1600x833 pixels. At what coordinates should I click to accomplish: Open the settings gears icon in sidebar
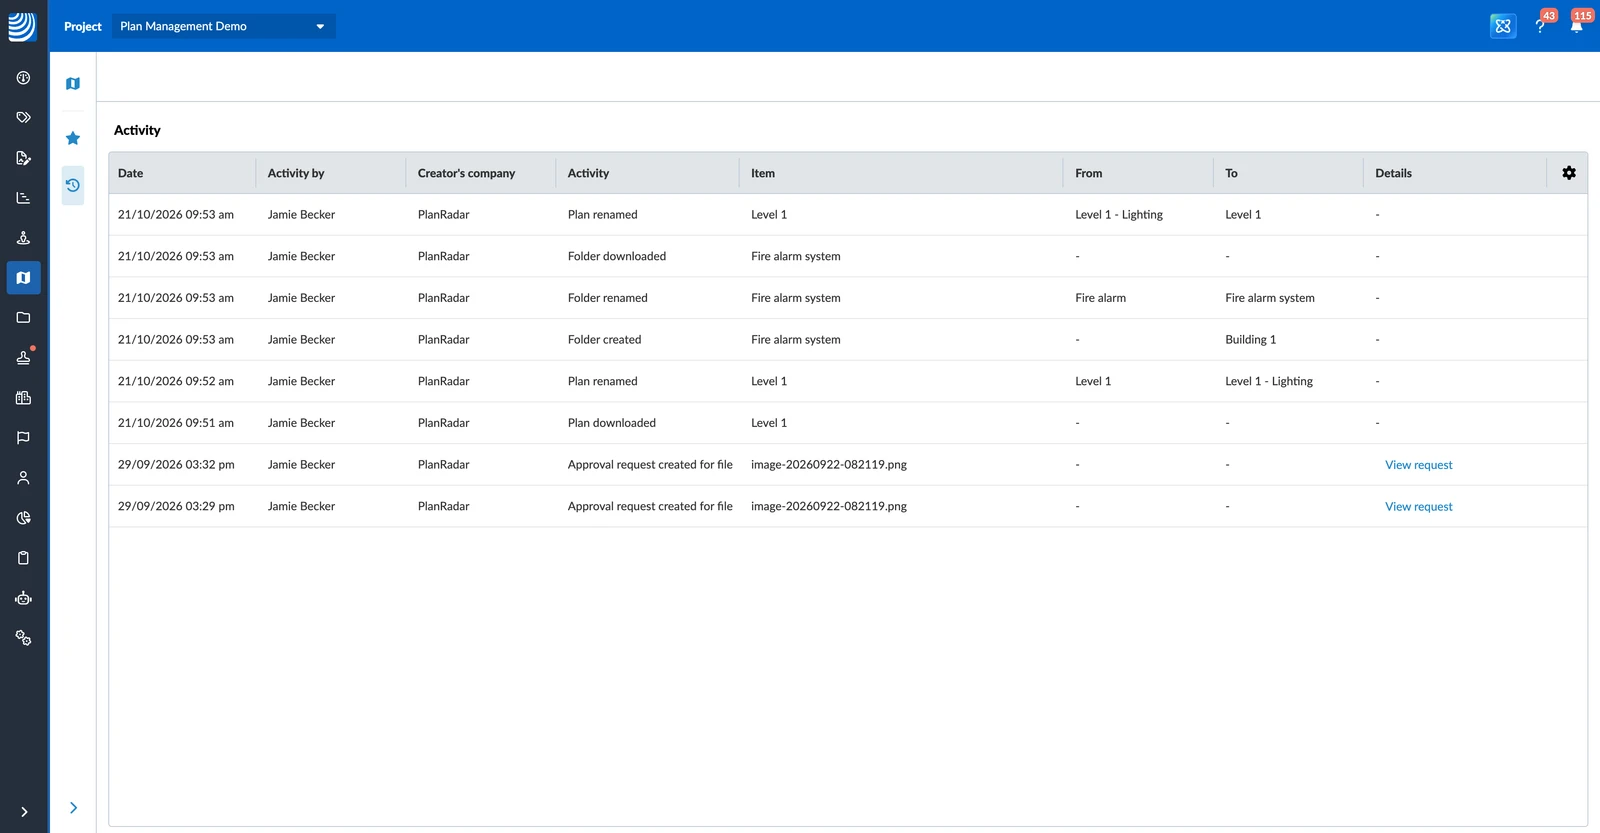click(x=23, y=638)
